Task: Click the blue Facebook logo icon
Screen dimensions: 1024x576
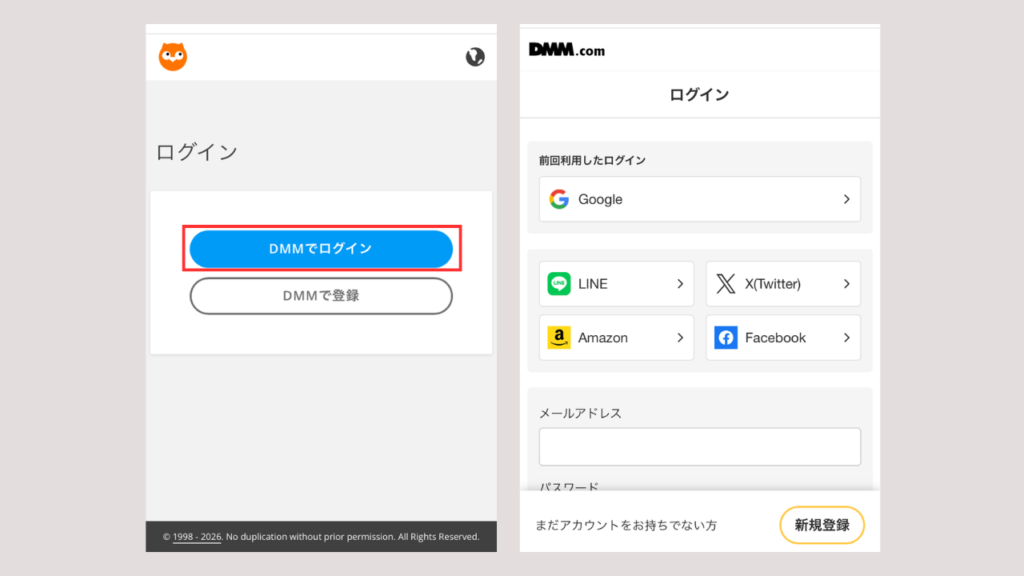Action: click(726, 338)
